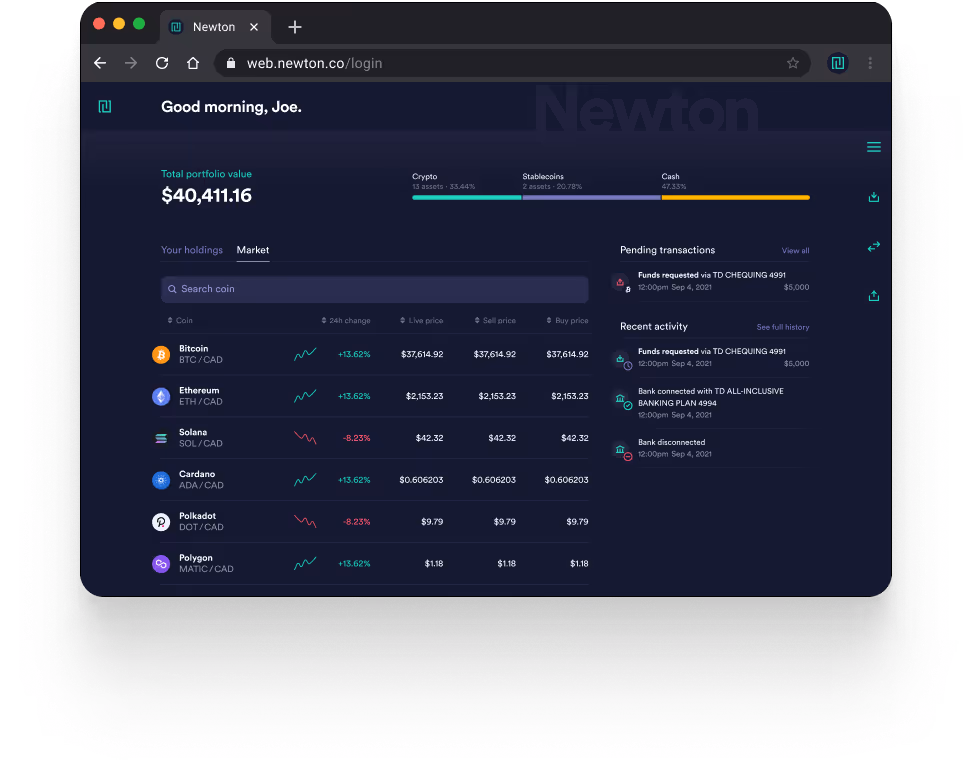This screenshot has width=972, height=777.
Task: Sort the table by Coin column
Action: click(x=180, y=321)
